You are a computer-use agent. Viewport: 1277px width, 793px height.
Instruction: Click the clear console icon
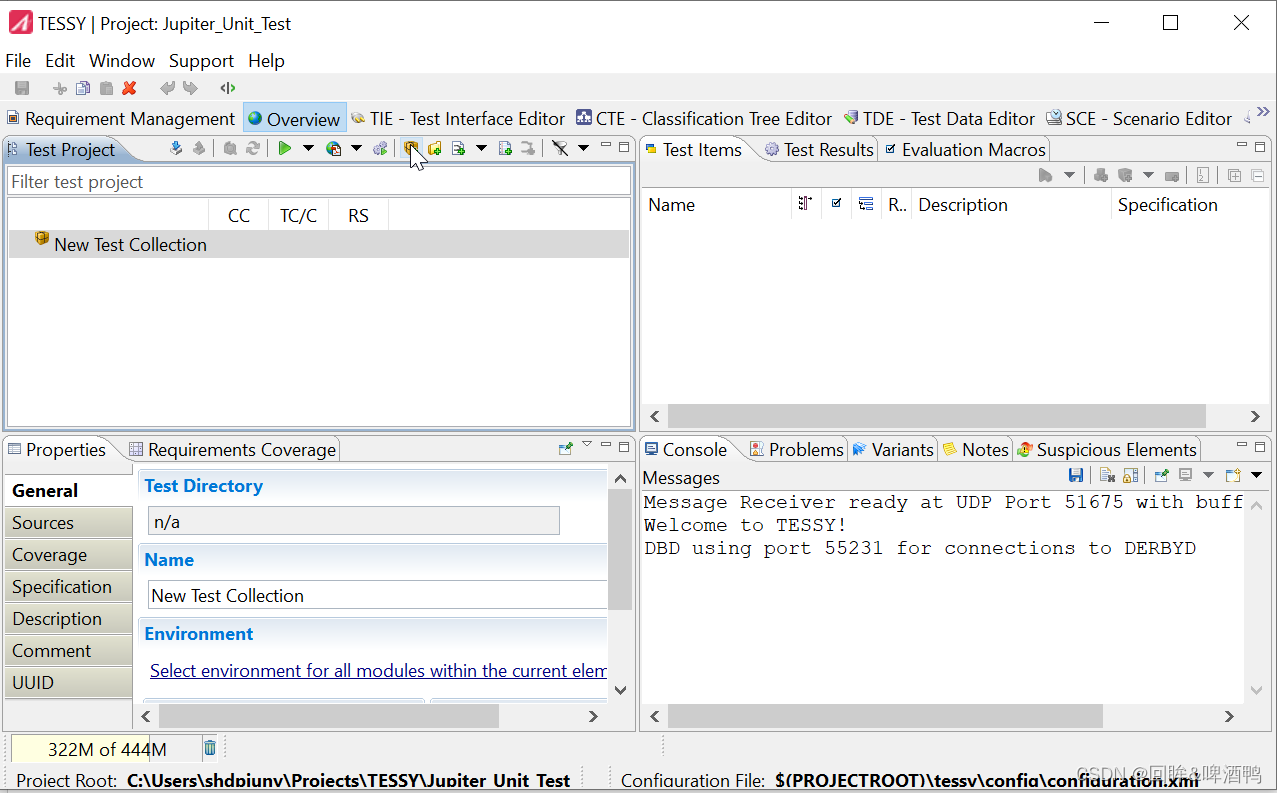pos(1107,475)
